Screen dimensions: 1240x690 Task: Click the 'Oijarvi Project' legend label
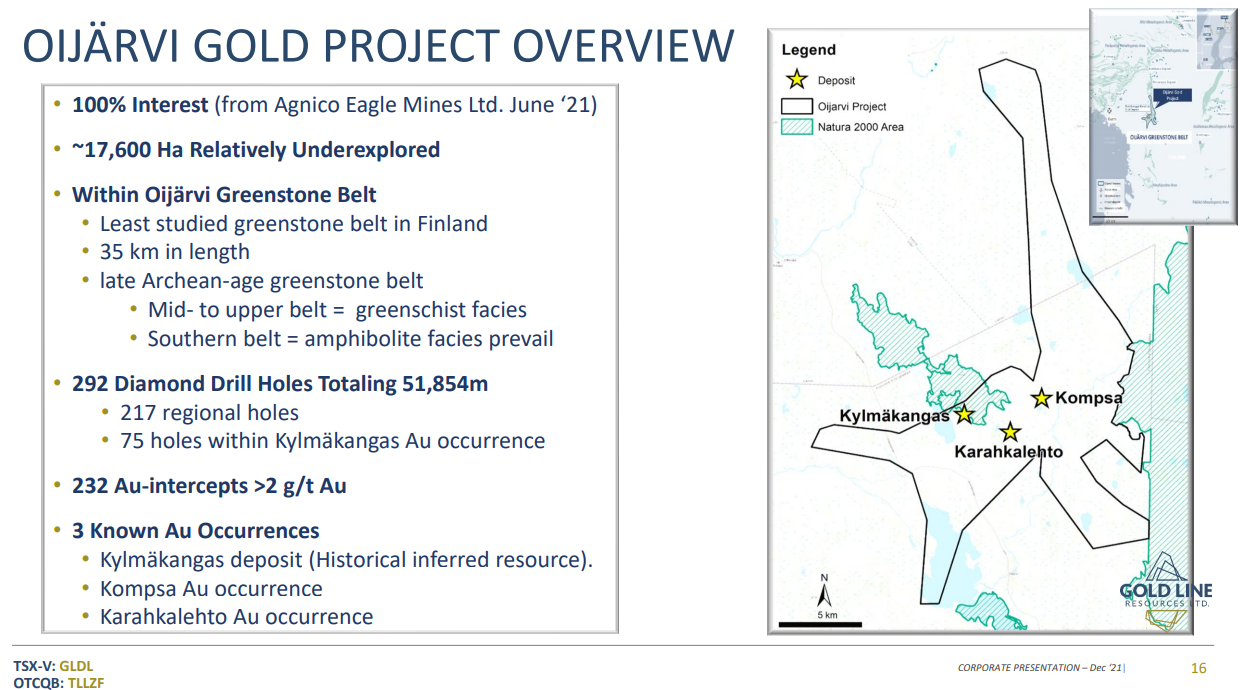(x=852, y=106)
